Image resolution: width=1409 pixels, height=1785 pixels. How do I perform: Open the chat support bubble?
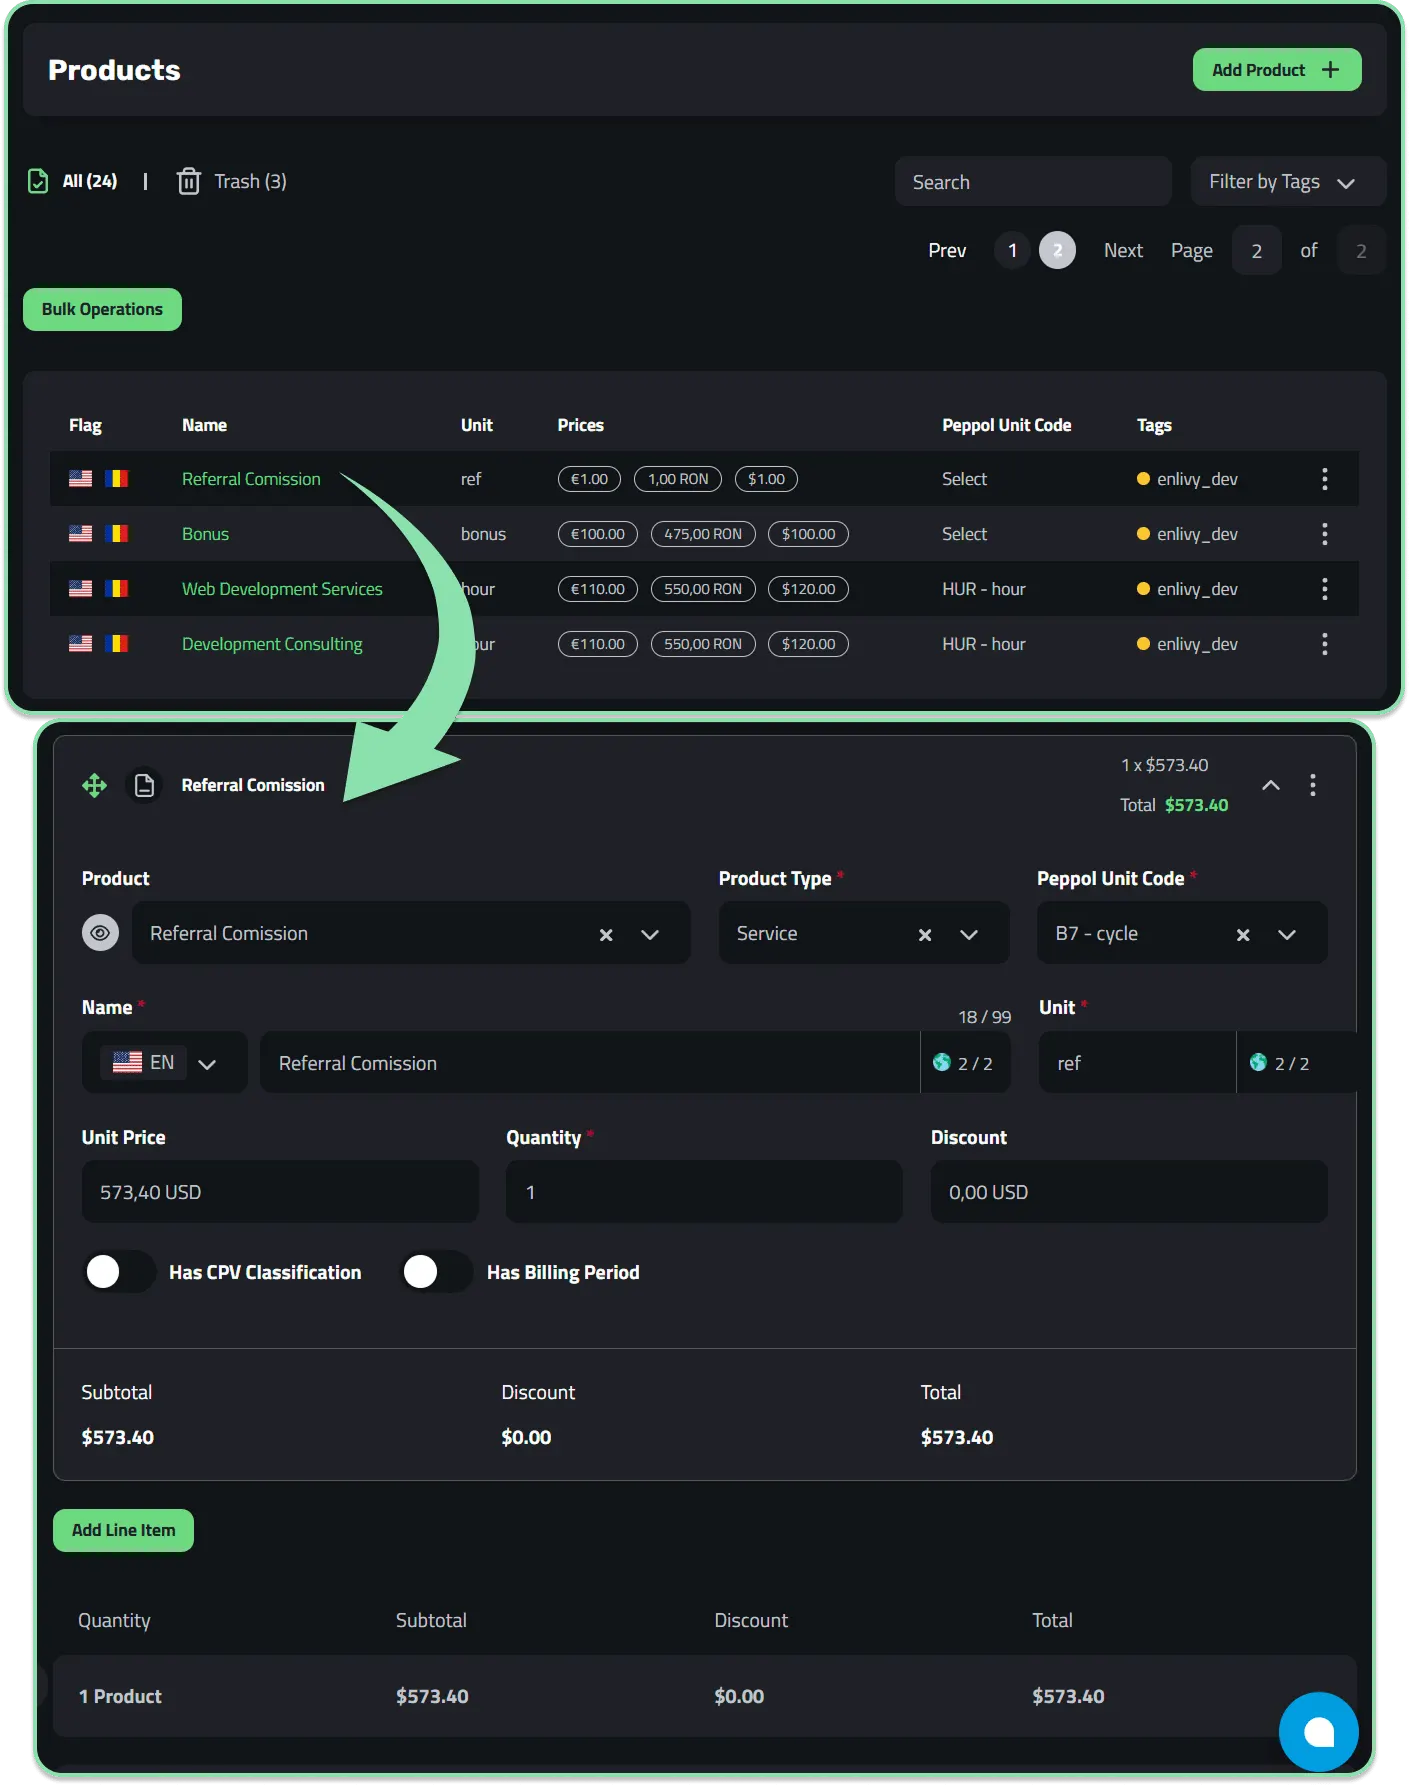click(x=1318, y=1731)
